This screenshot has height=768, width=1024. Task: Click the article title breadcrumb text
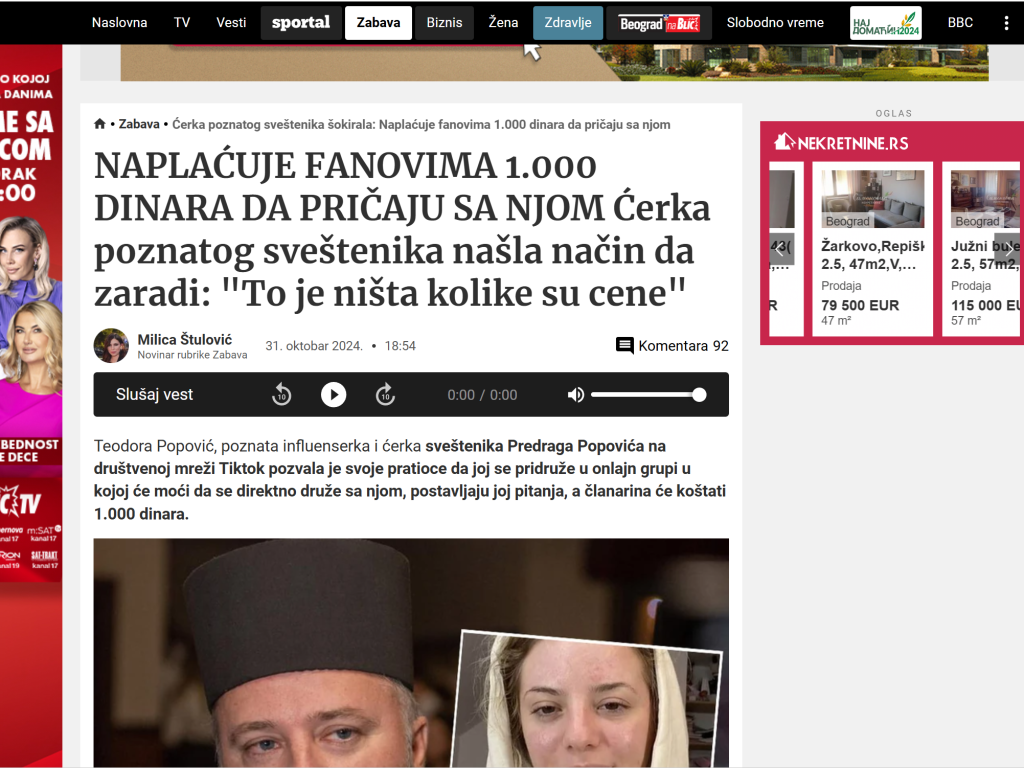tap(421, 124)
